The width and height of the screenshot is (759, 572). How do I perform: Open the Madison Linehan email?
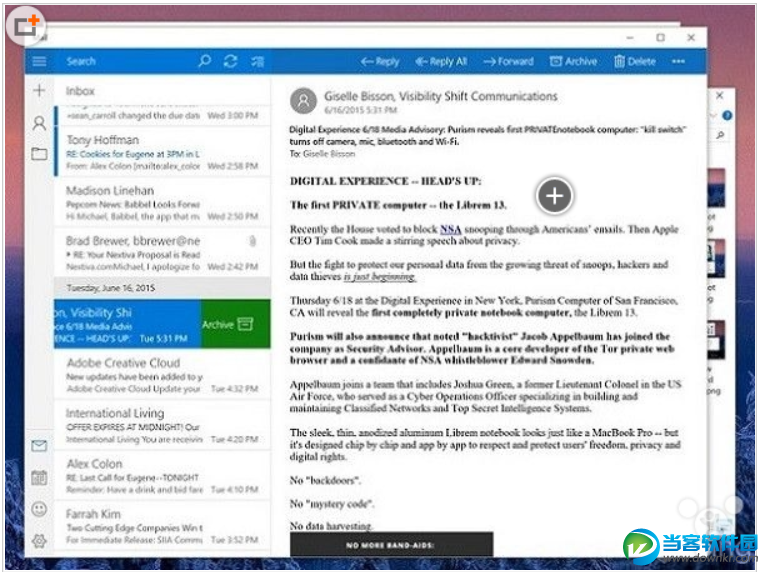162,203
